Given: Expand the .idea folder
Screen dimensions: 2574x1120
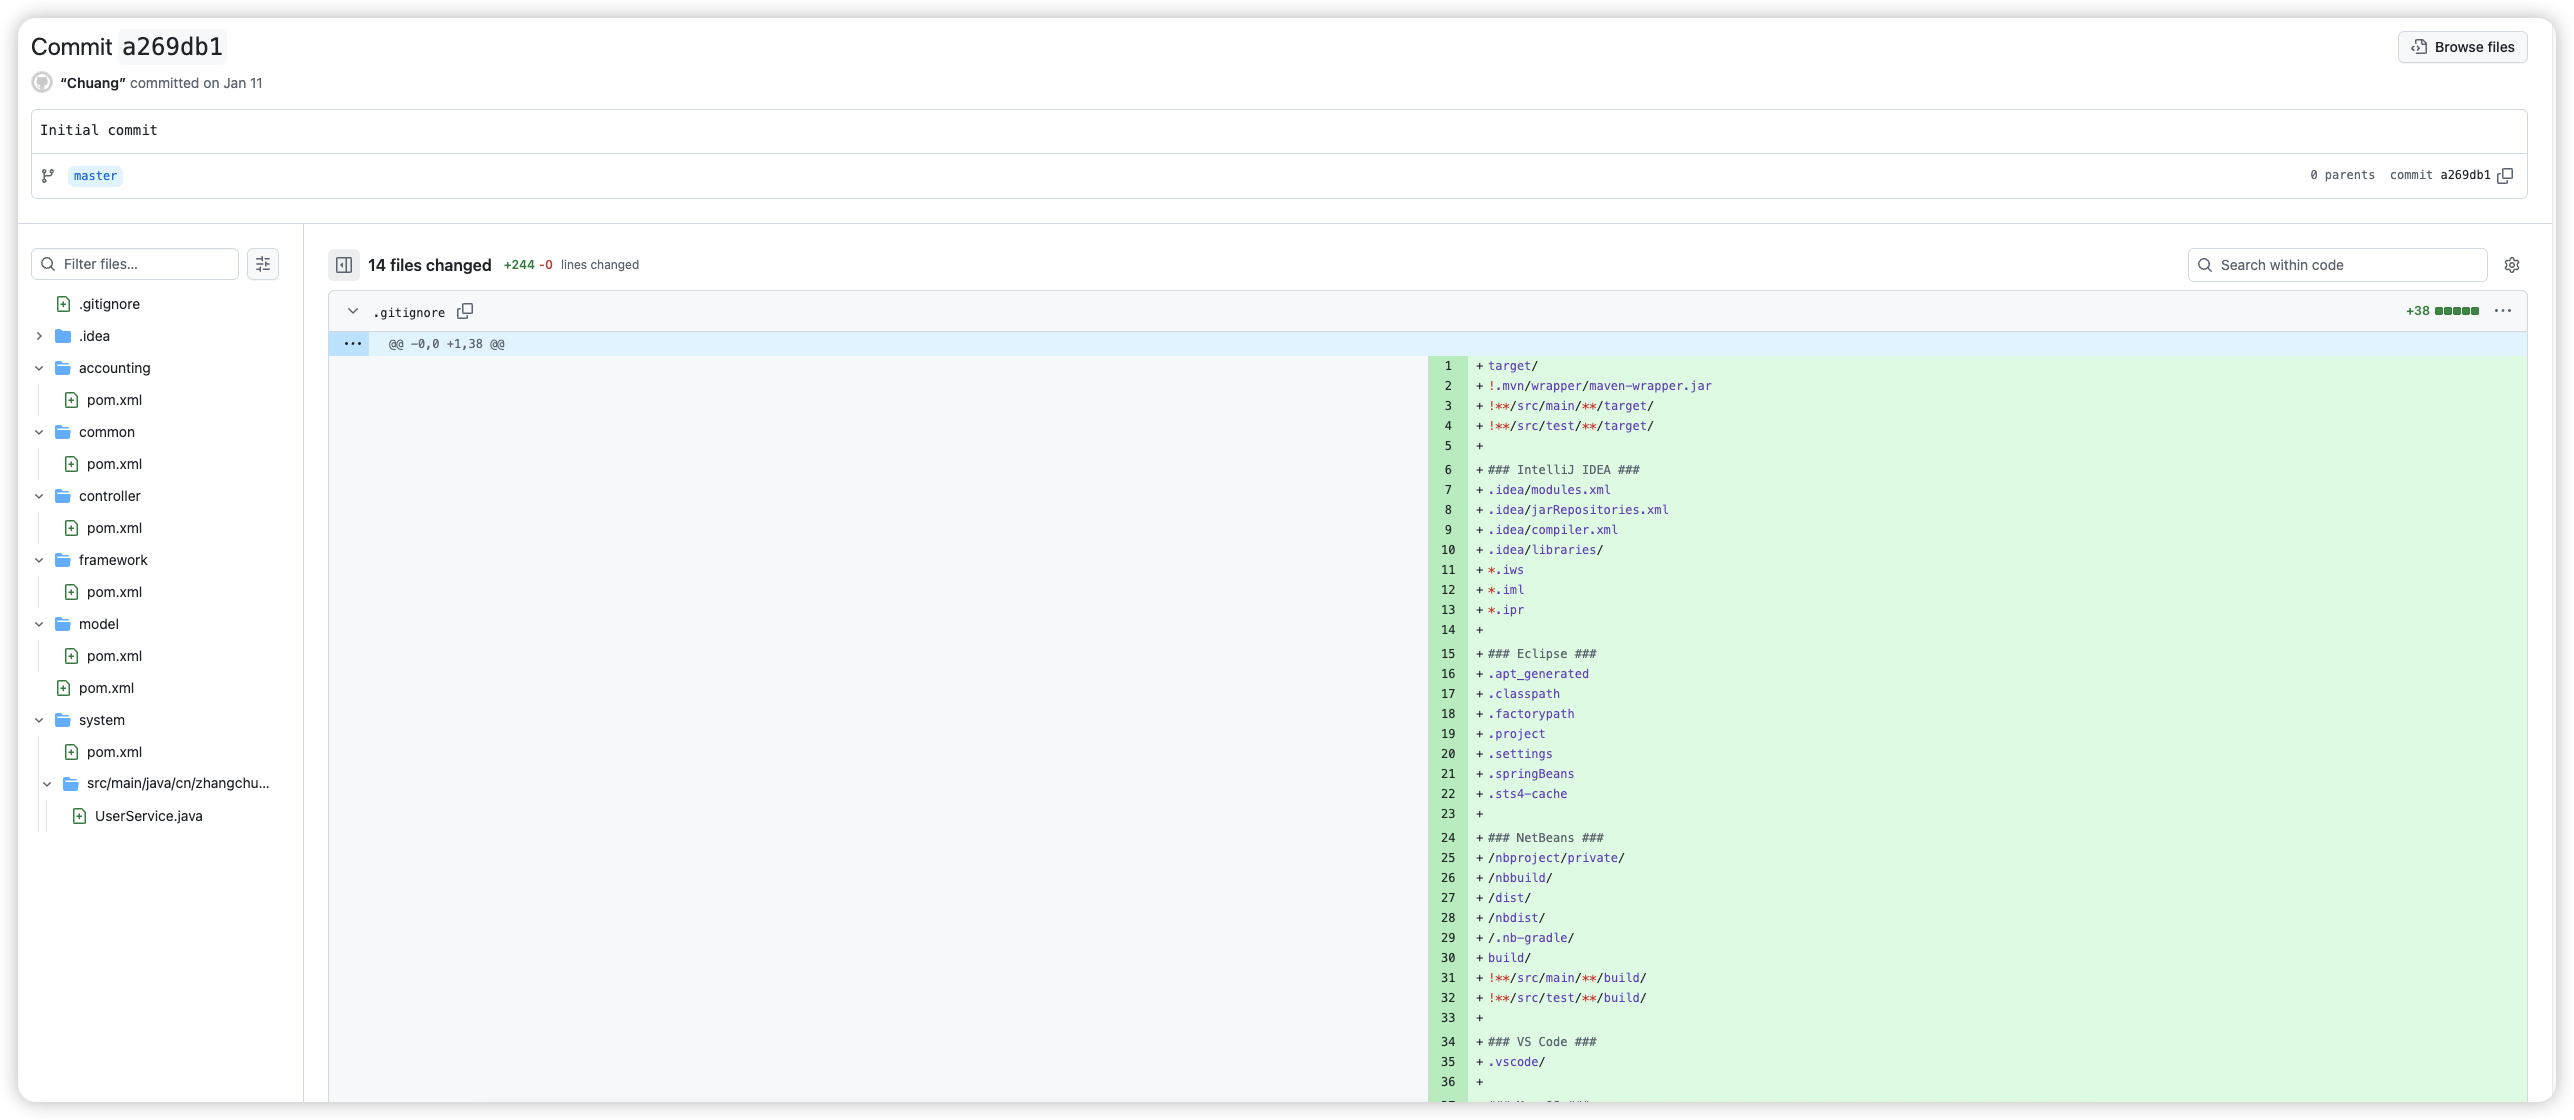Looking at the screenshot, I should tap(39, 336).
